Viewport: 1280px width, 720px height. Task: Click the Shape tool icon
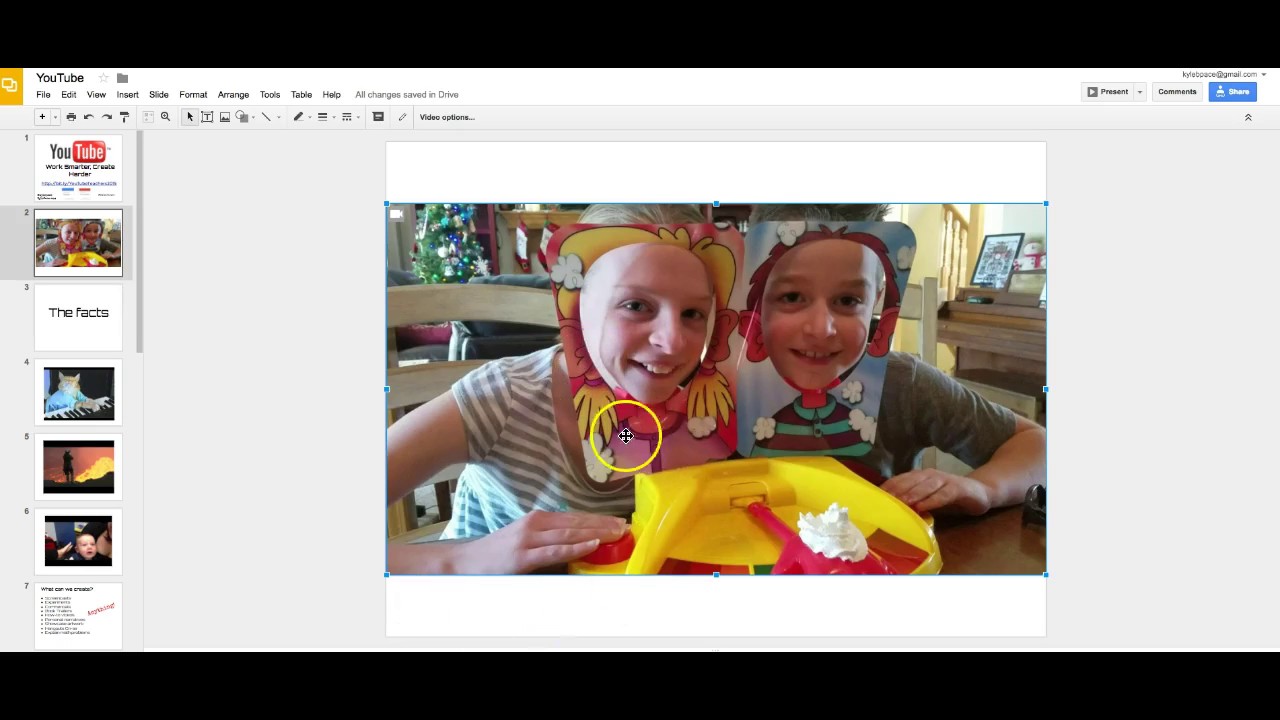click(242, 117)
